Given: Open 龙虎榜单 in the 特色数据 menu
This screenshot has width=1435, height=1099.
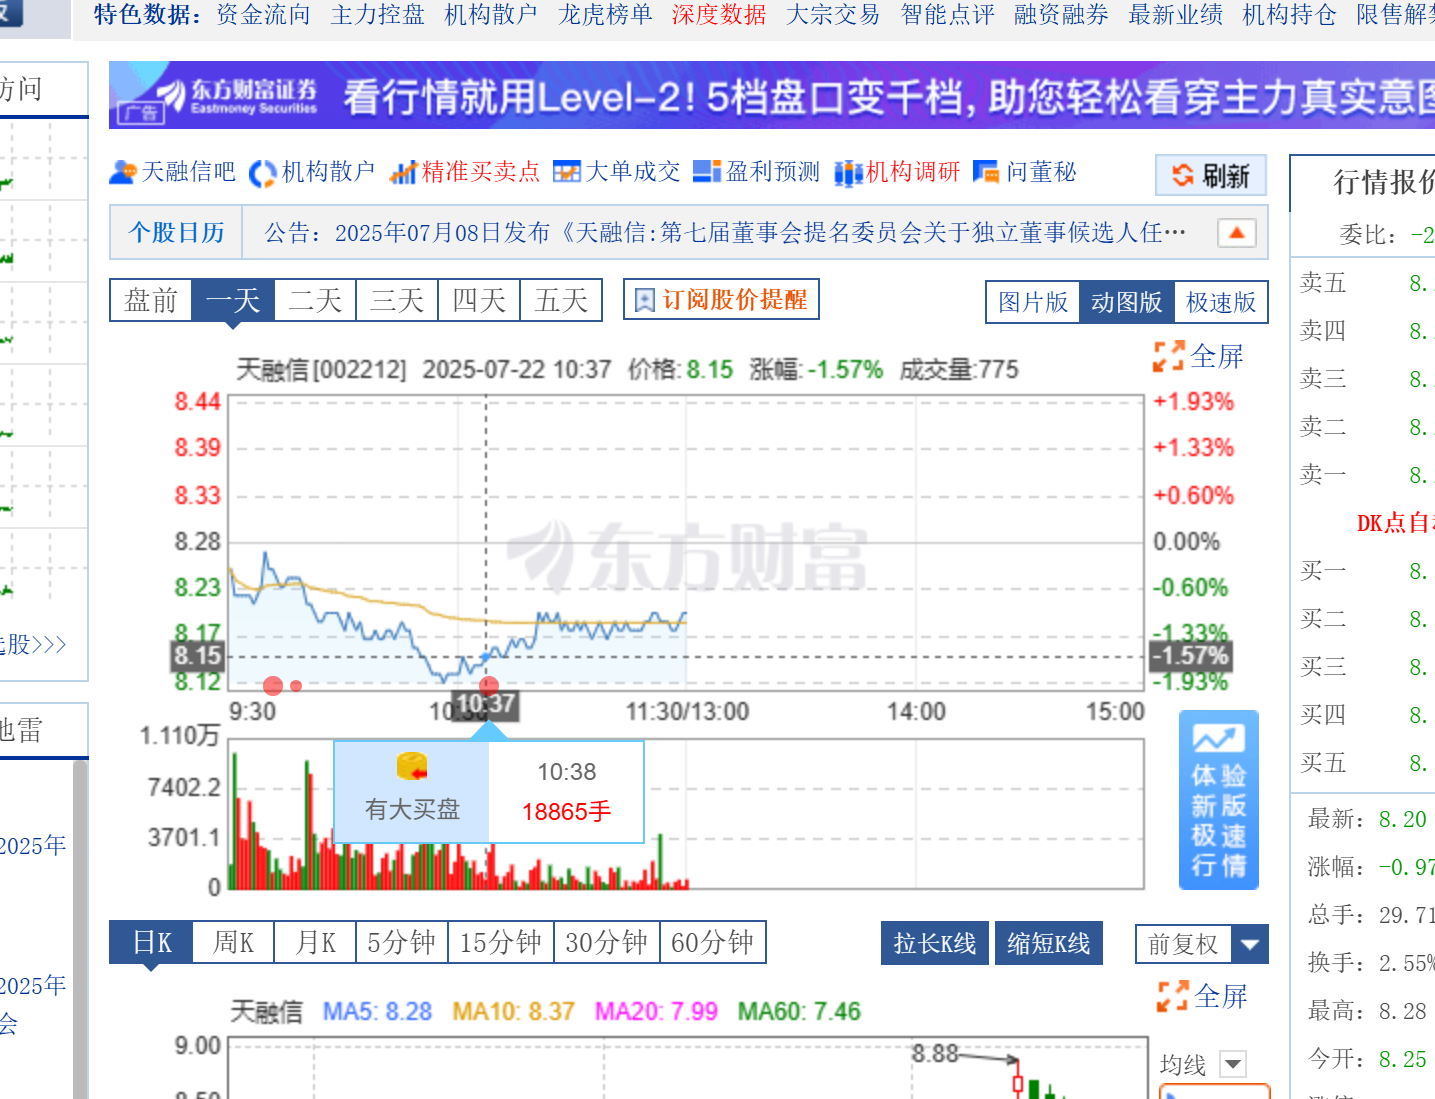Looking at the screenshot, I should pyautogui.click(x=605, y=15).
